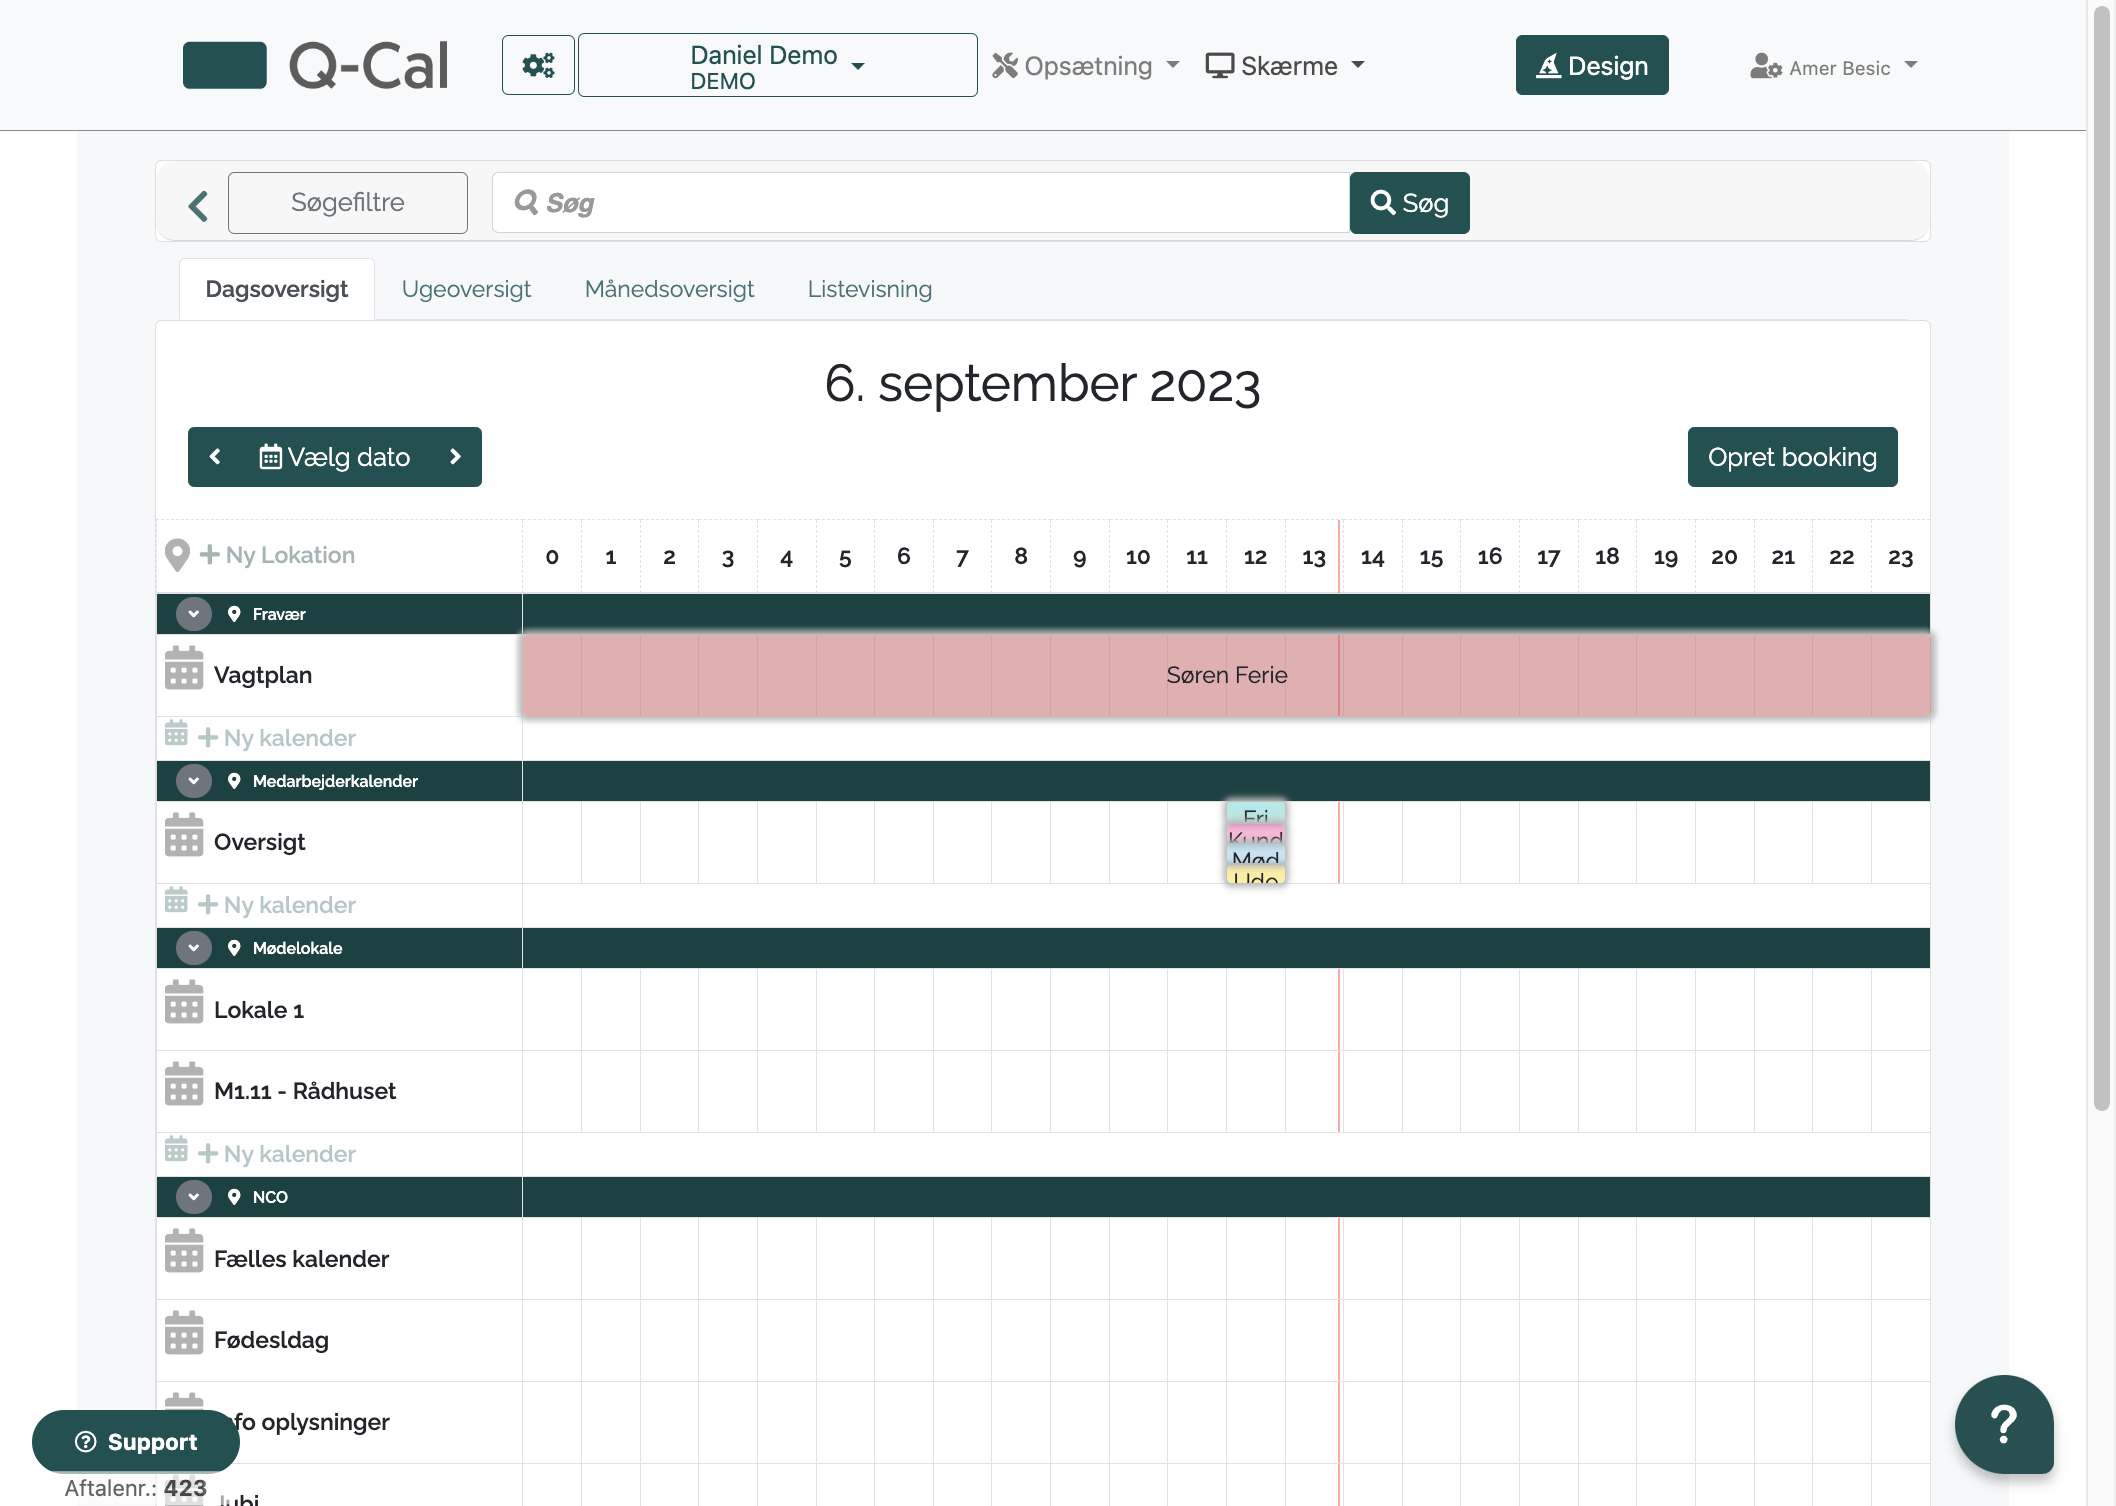
Task: Click the Lokale 1 calendar icon
Action: 184,1002
